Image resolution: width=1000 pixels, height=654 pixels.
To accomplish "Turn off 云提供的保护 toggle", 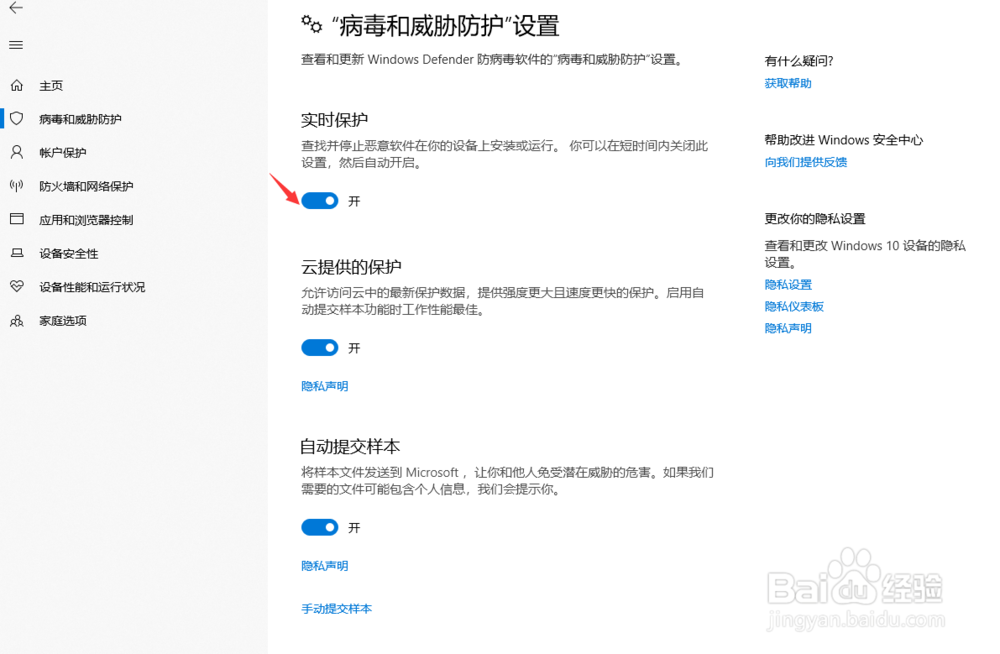I will click(x=320, y=348).
